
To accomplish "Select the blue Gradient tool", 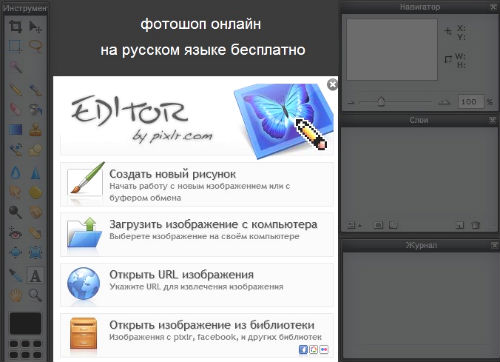I will (x=15, y=130).
